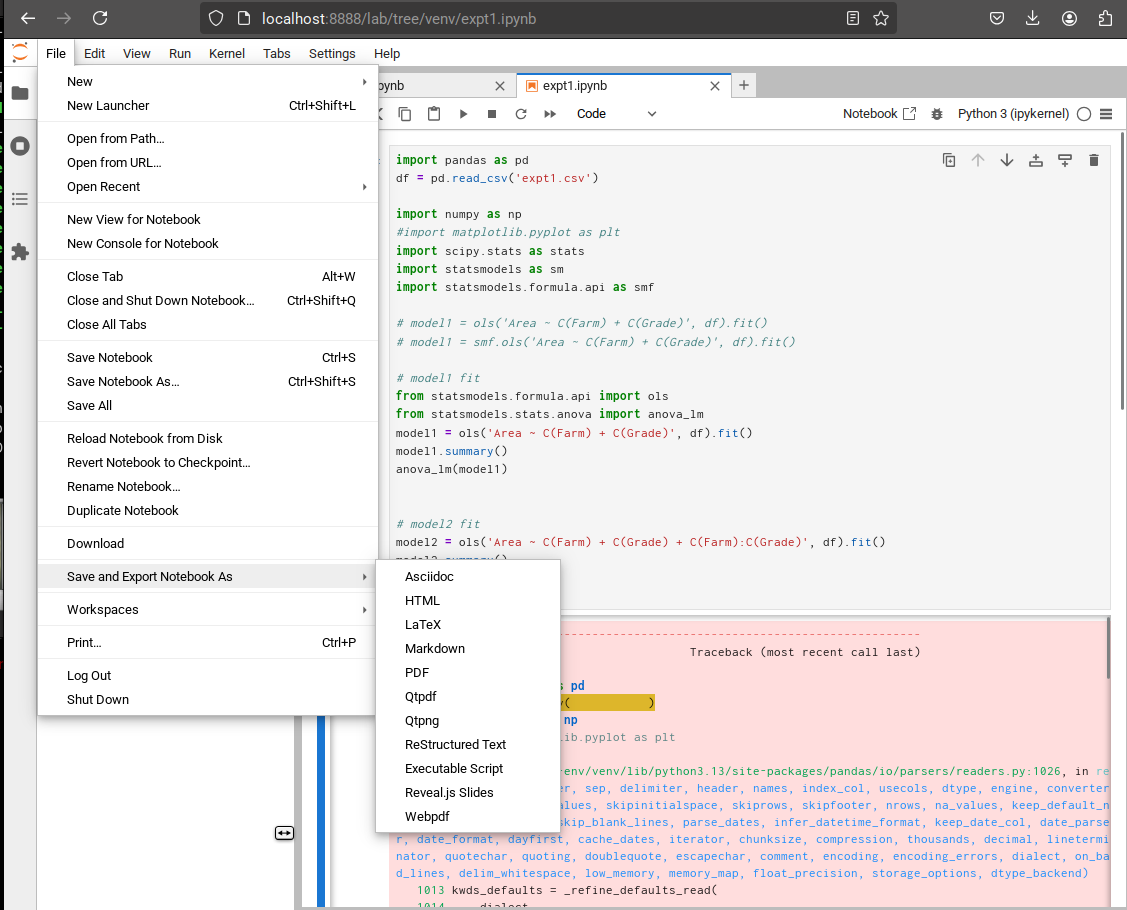Click the copy cell toolbar icon
This screenshot has height=910, width=1127.
click(x=405, y=114)
